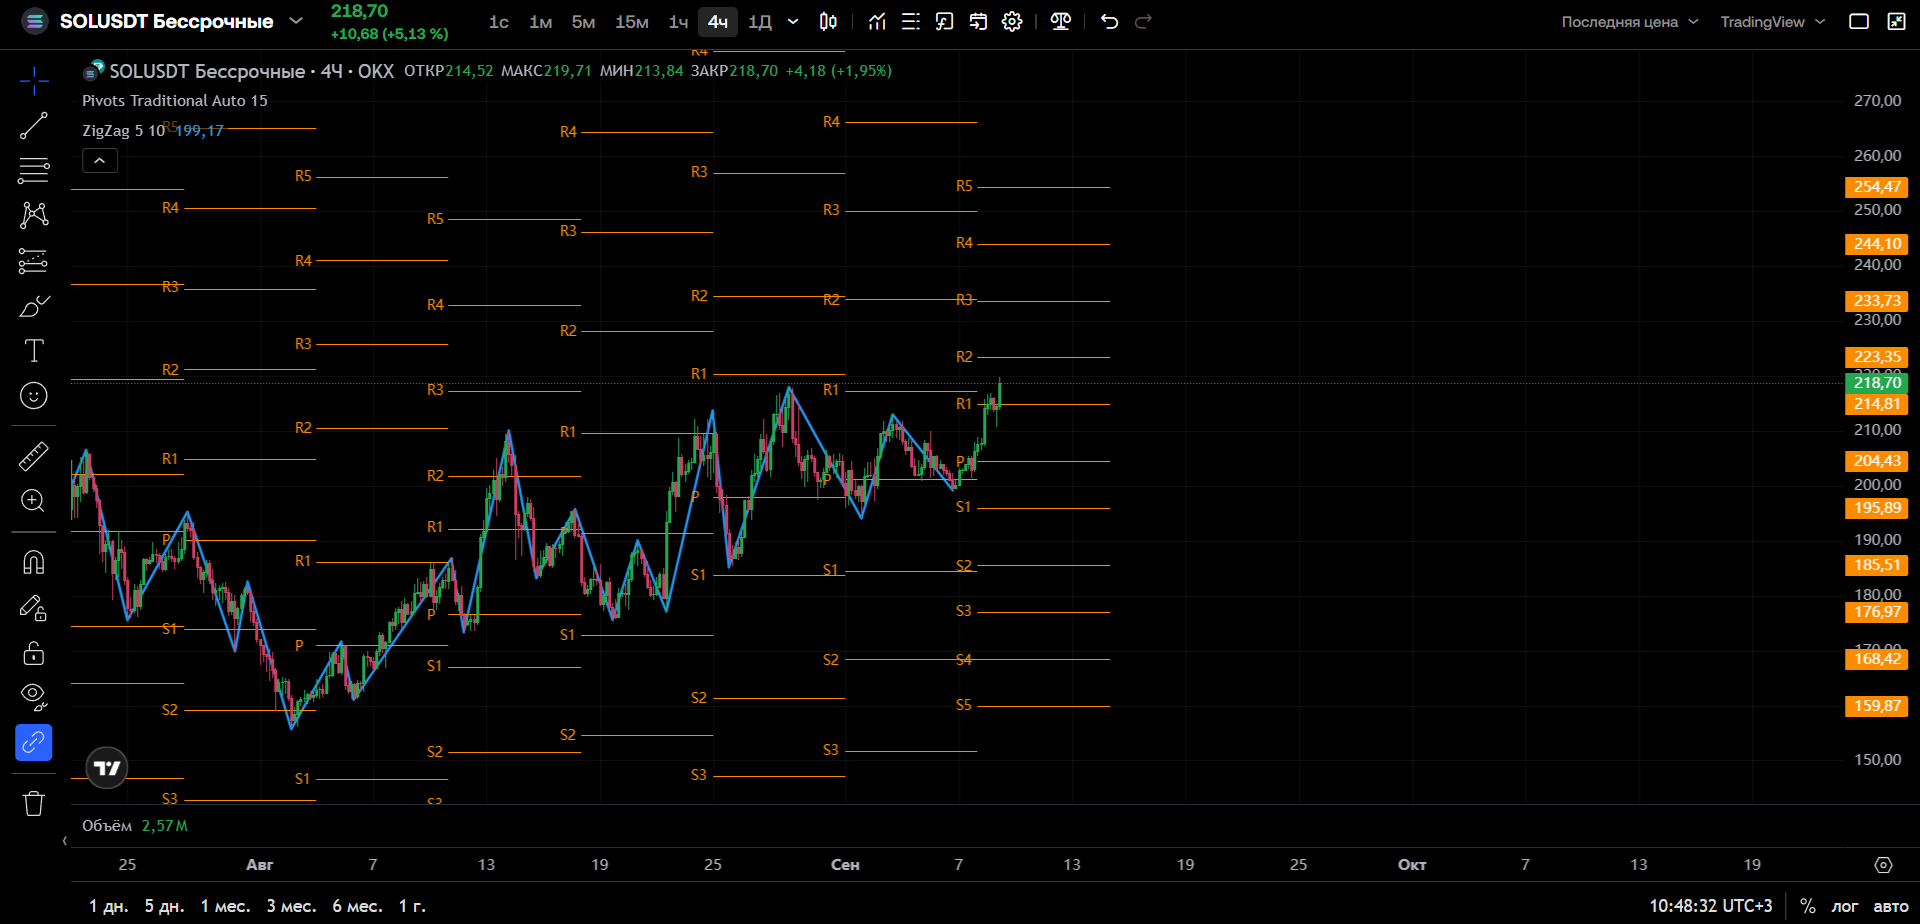
Task: Click the header price change +10,68 (+5,13 %)
Action: click(x=389, y=34)
